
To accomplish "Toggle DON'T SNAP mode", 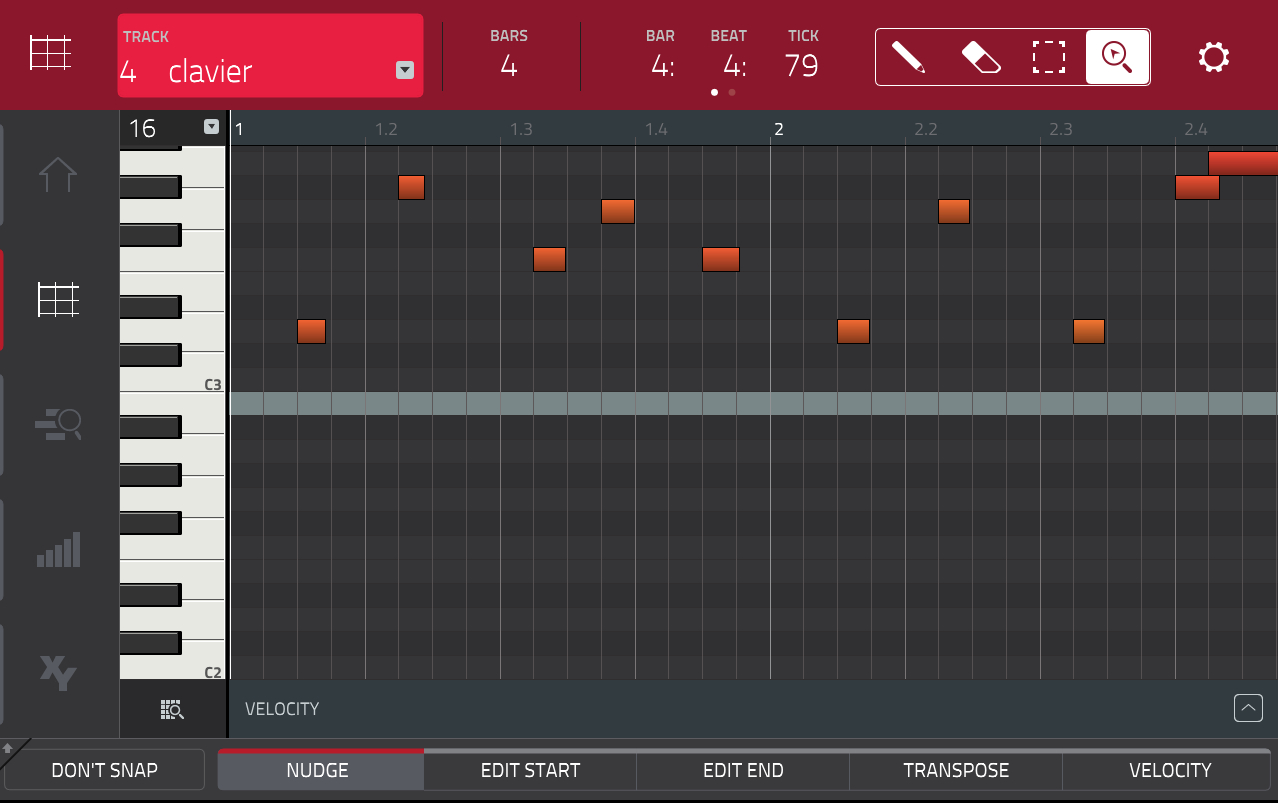I will tap(103, 770).
